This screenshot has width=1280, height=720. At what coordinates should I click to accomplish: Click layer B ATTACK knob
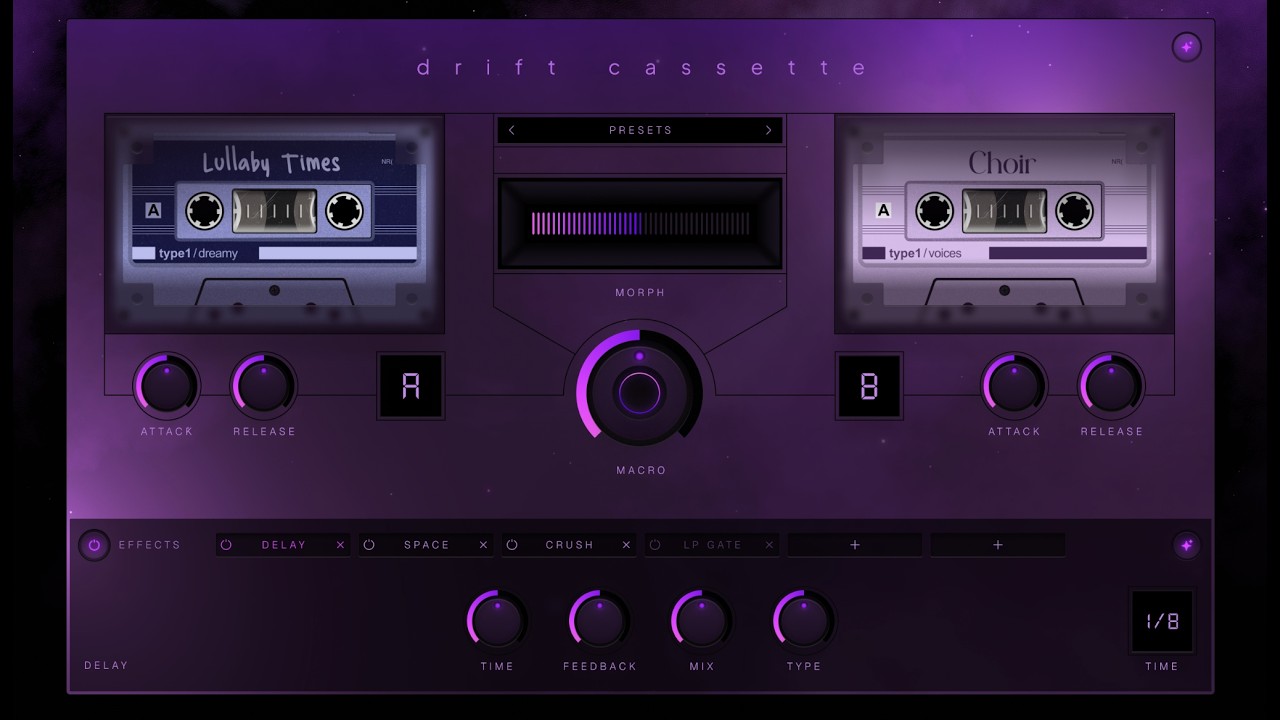tap(1015, 386)
